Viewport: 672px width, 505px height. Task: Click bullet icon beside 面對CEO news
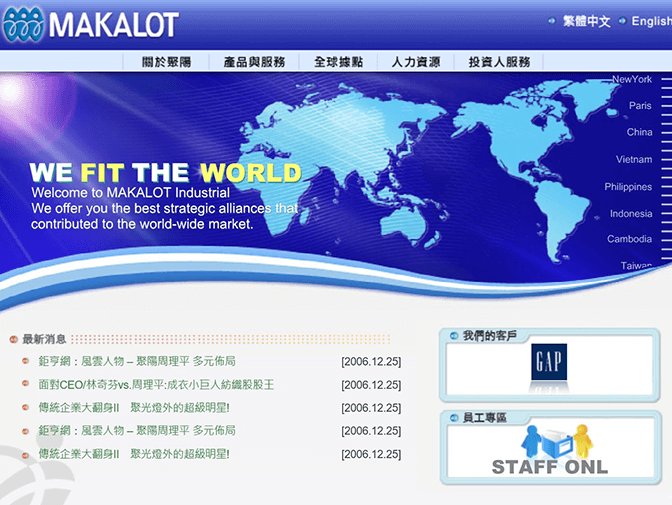pyautogui.click(x=25, y=384)
